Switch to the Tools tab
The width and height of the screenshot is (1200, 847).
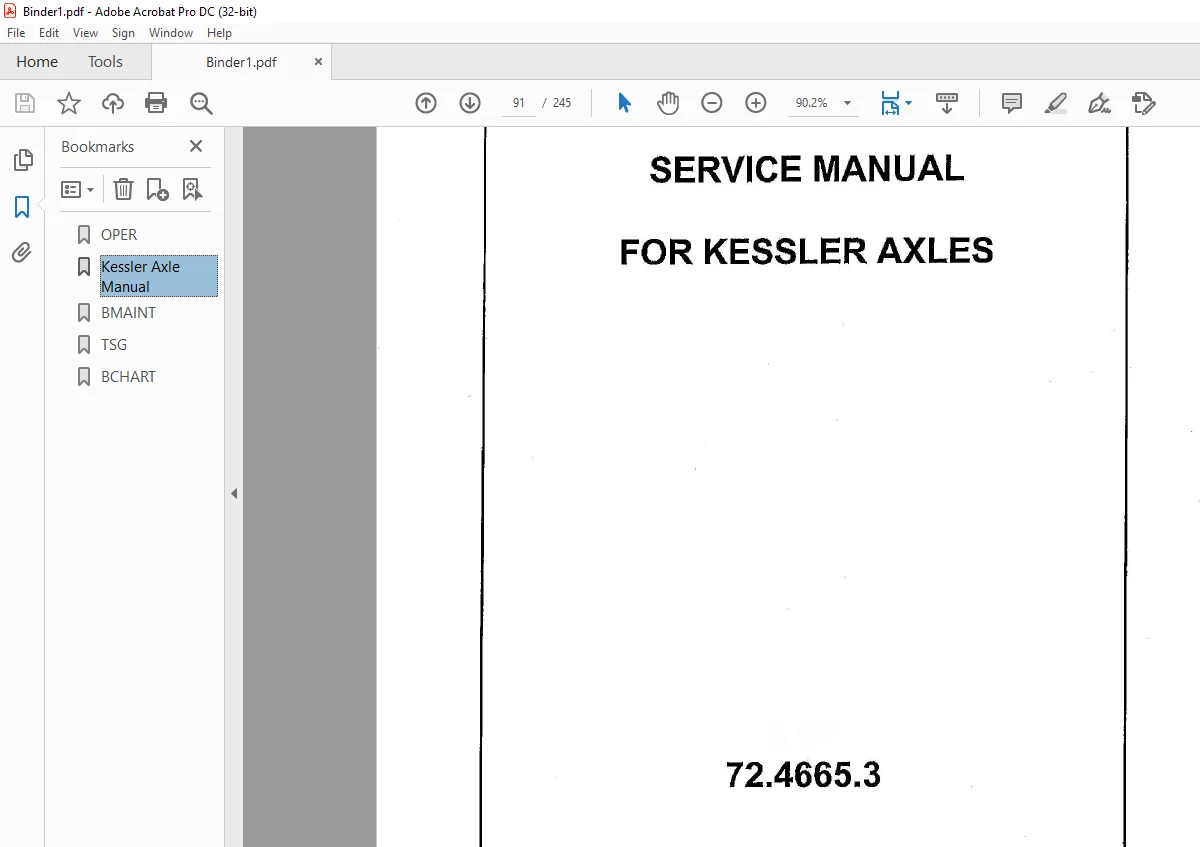(105, 62)
